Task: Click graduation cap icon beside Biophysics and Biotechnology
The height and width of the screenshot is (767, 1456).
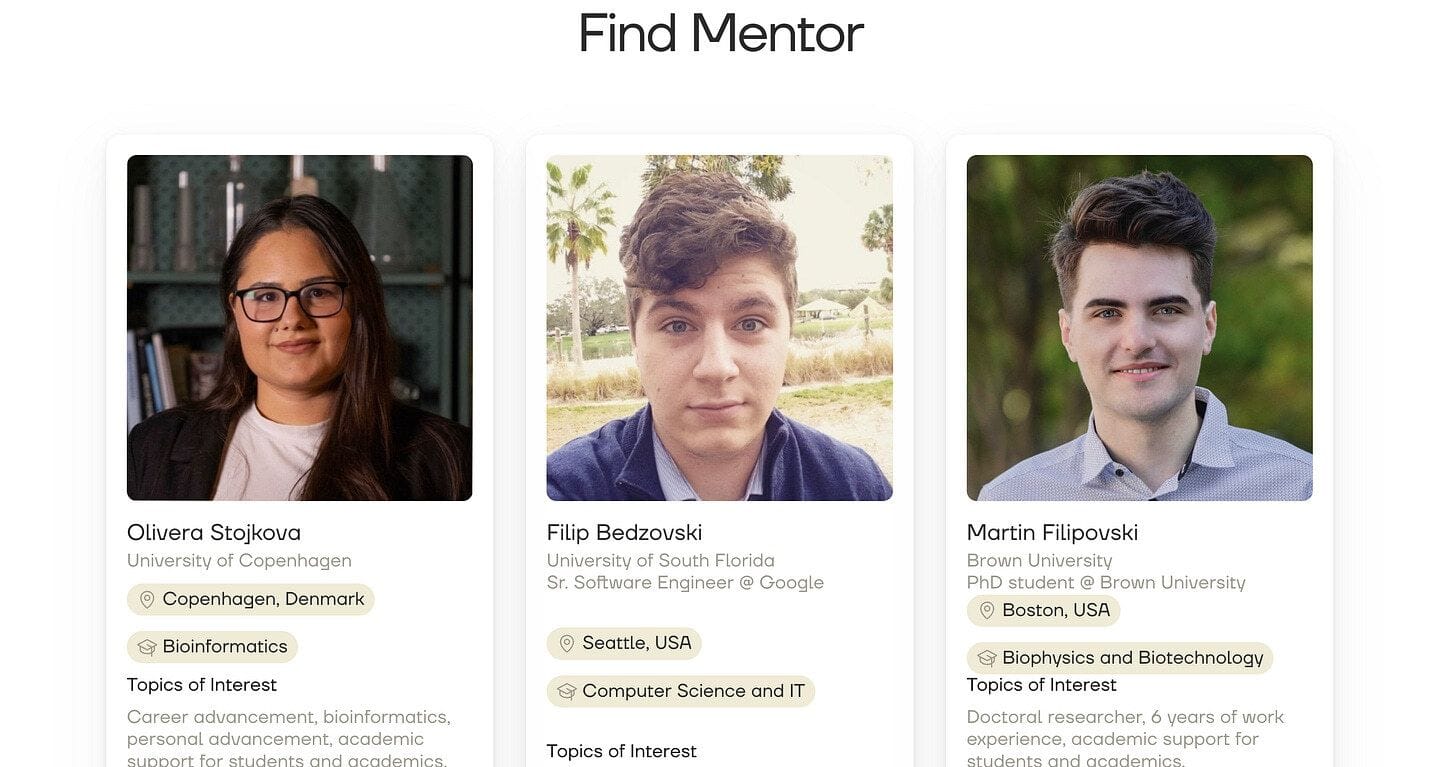Action: click(x=987, y=658)
